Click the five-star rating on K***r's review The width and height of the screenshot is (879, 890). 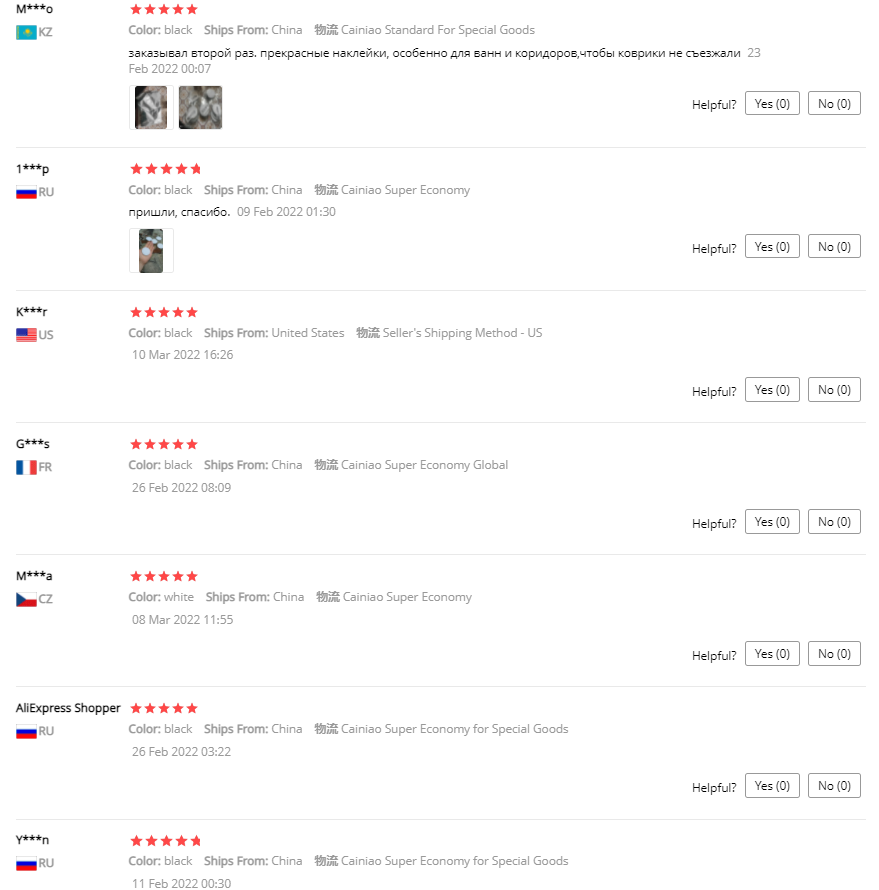coord(164,312)
